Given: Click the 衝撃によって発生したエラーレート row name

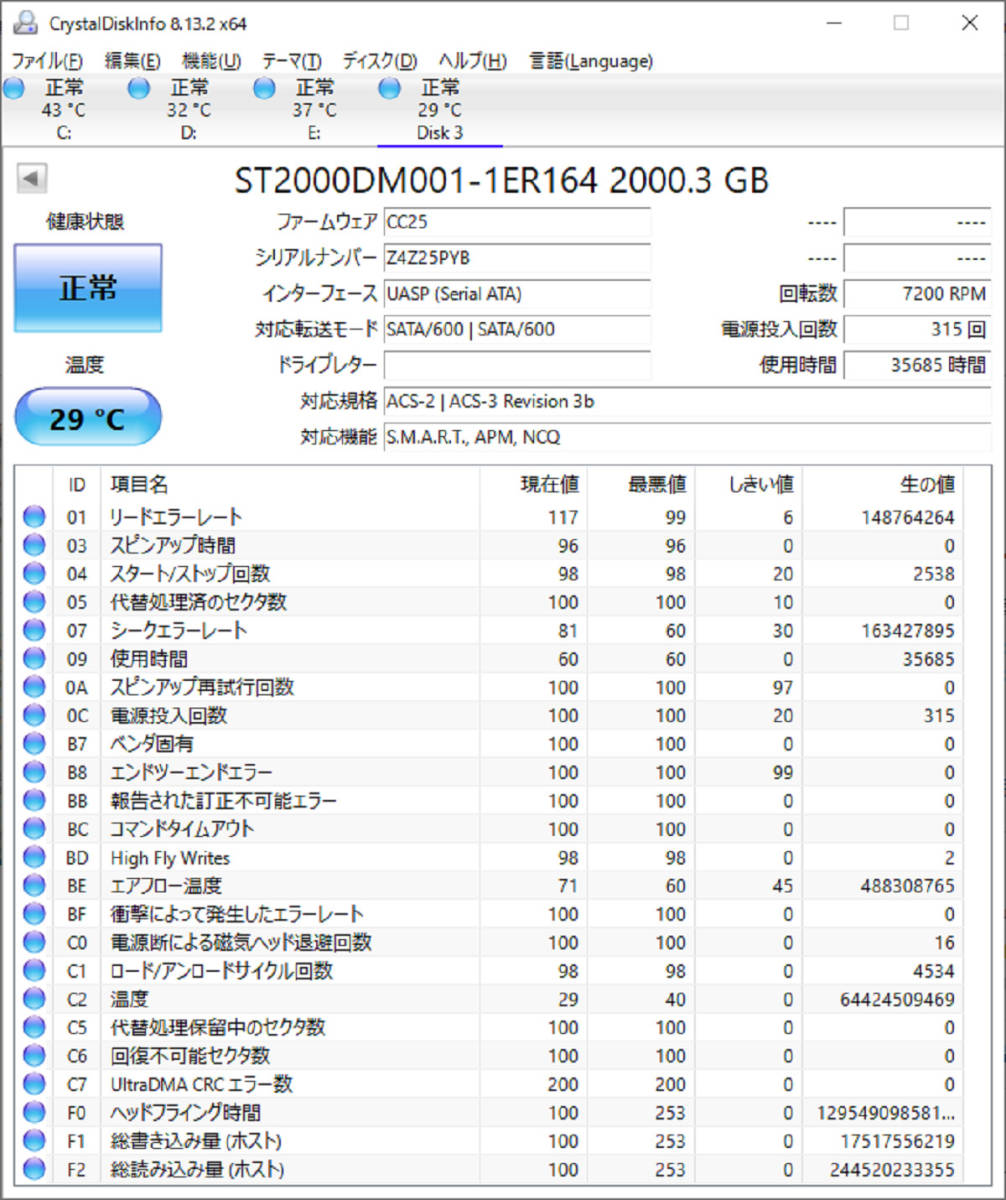Looking at the screenshot, I should click(236, 913).
